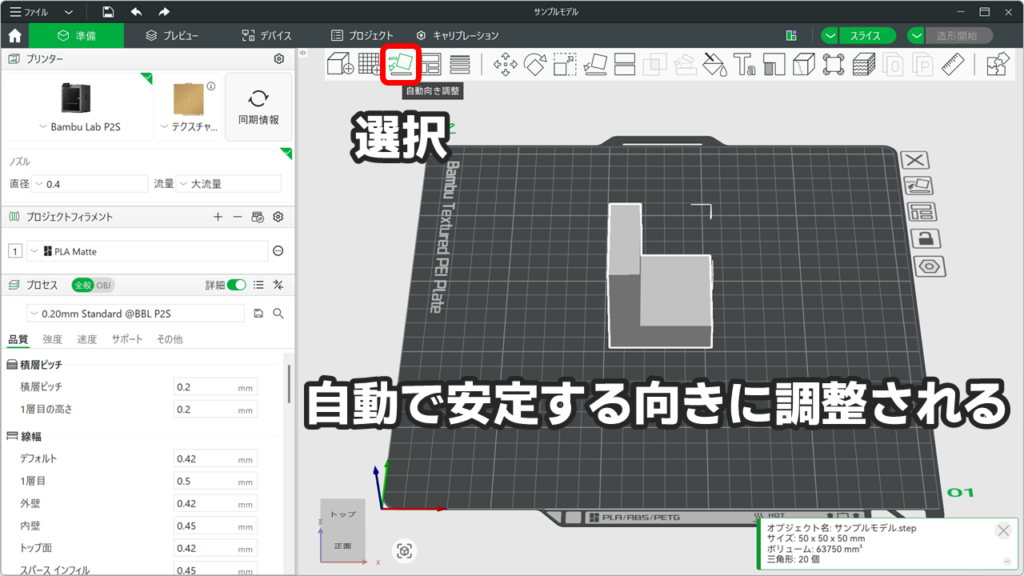Open the nozzle diameter 0.4 dropdown
Image resolution: width=1024 pixels, height=576 pixels.
tap(90, 184)
